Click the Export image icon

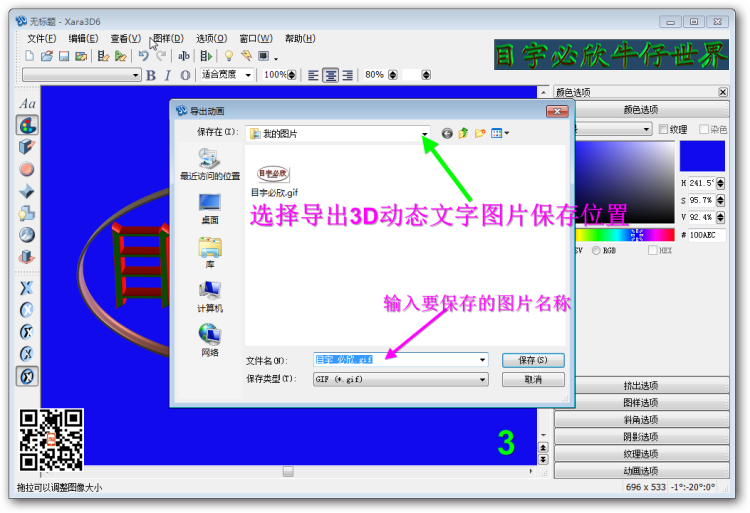click(x=81, y=56)
